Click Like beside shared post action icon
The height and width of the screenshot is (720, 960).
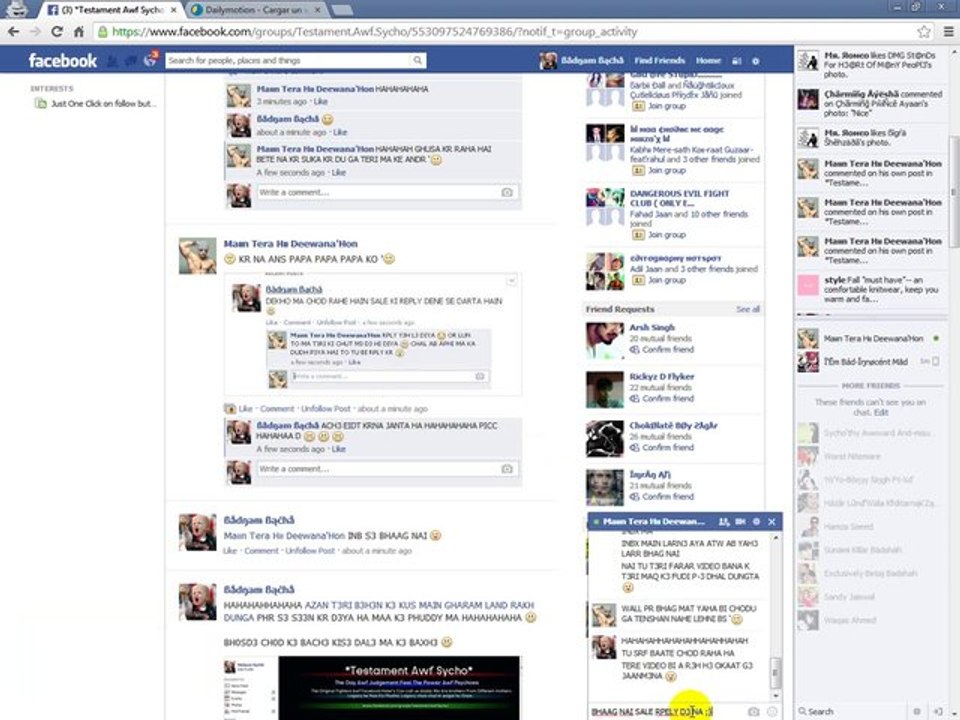[246, 408]
